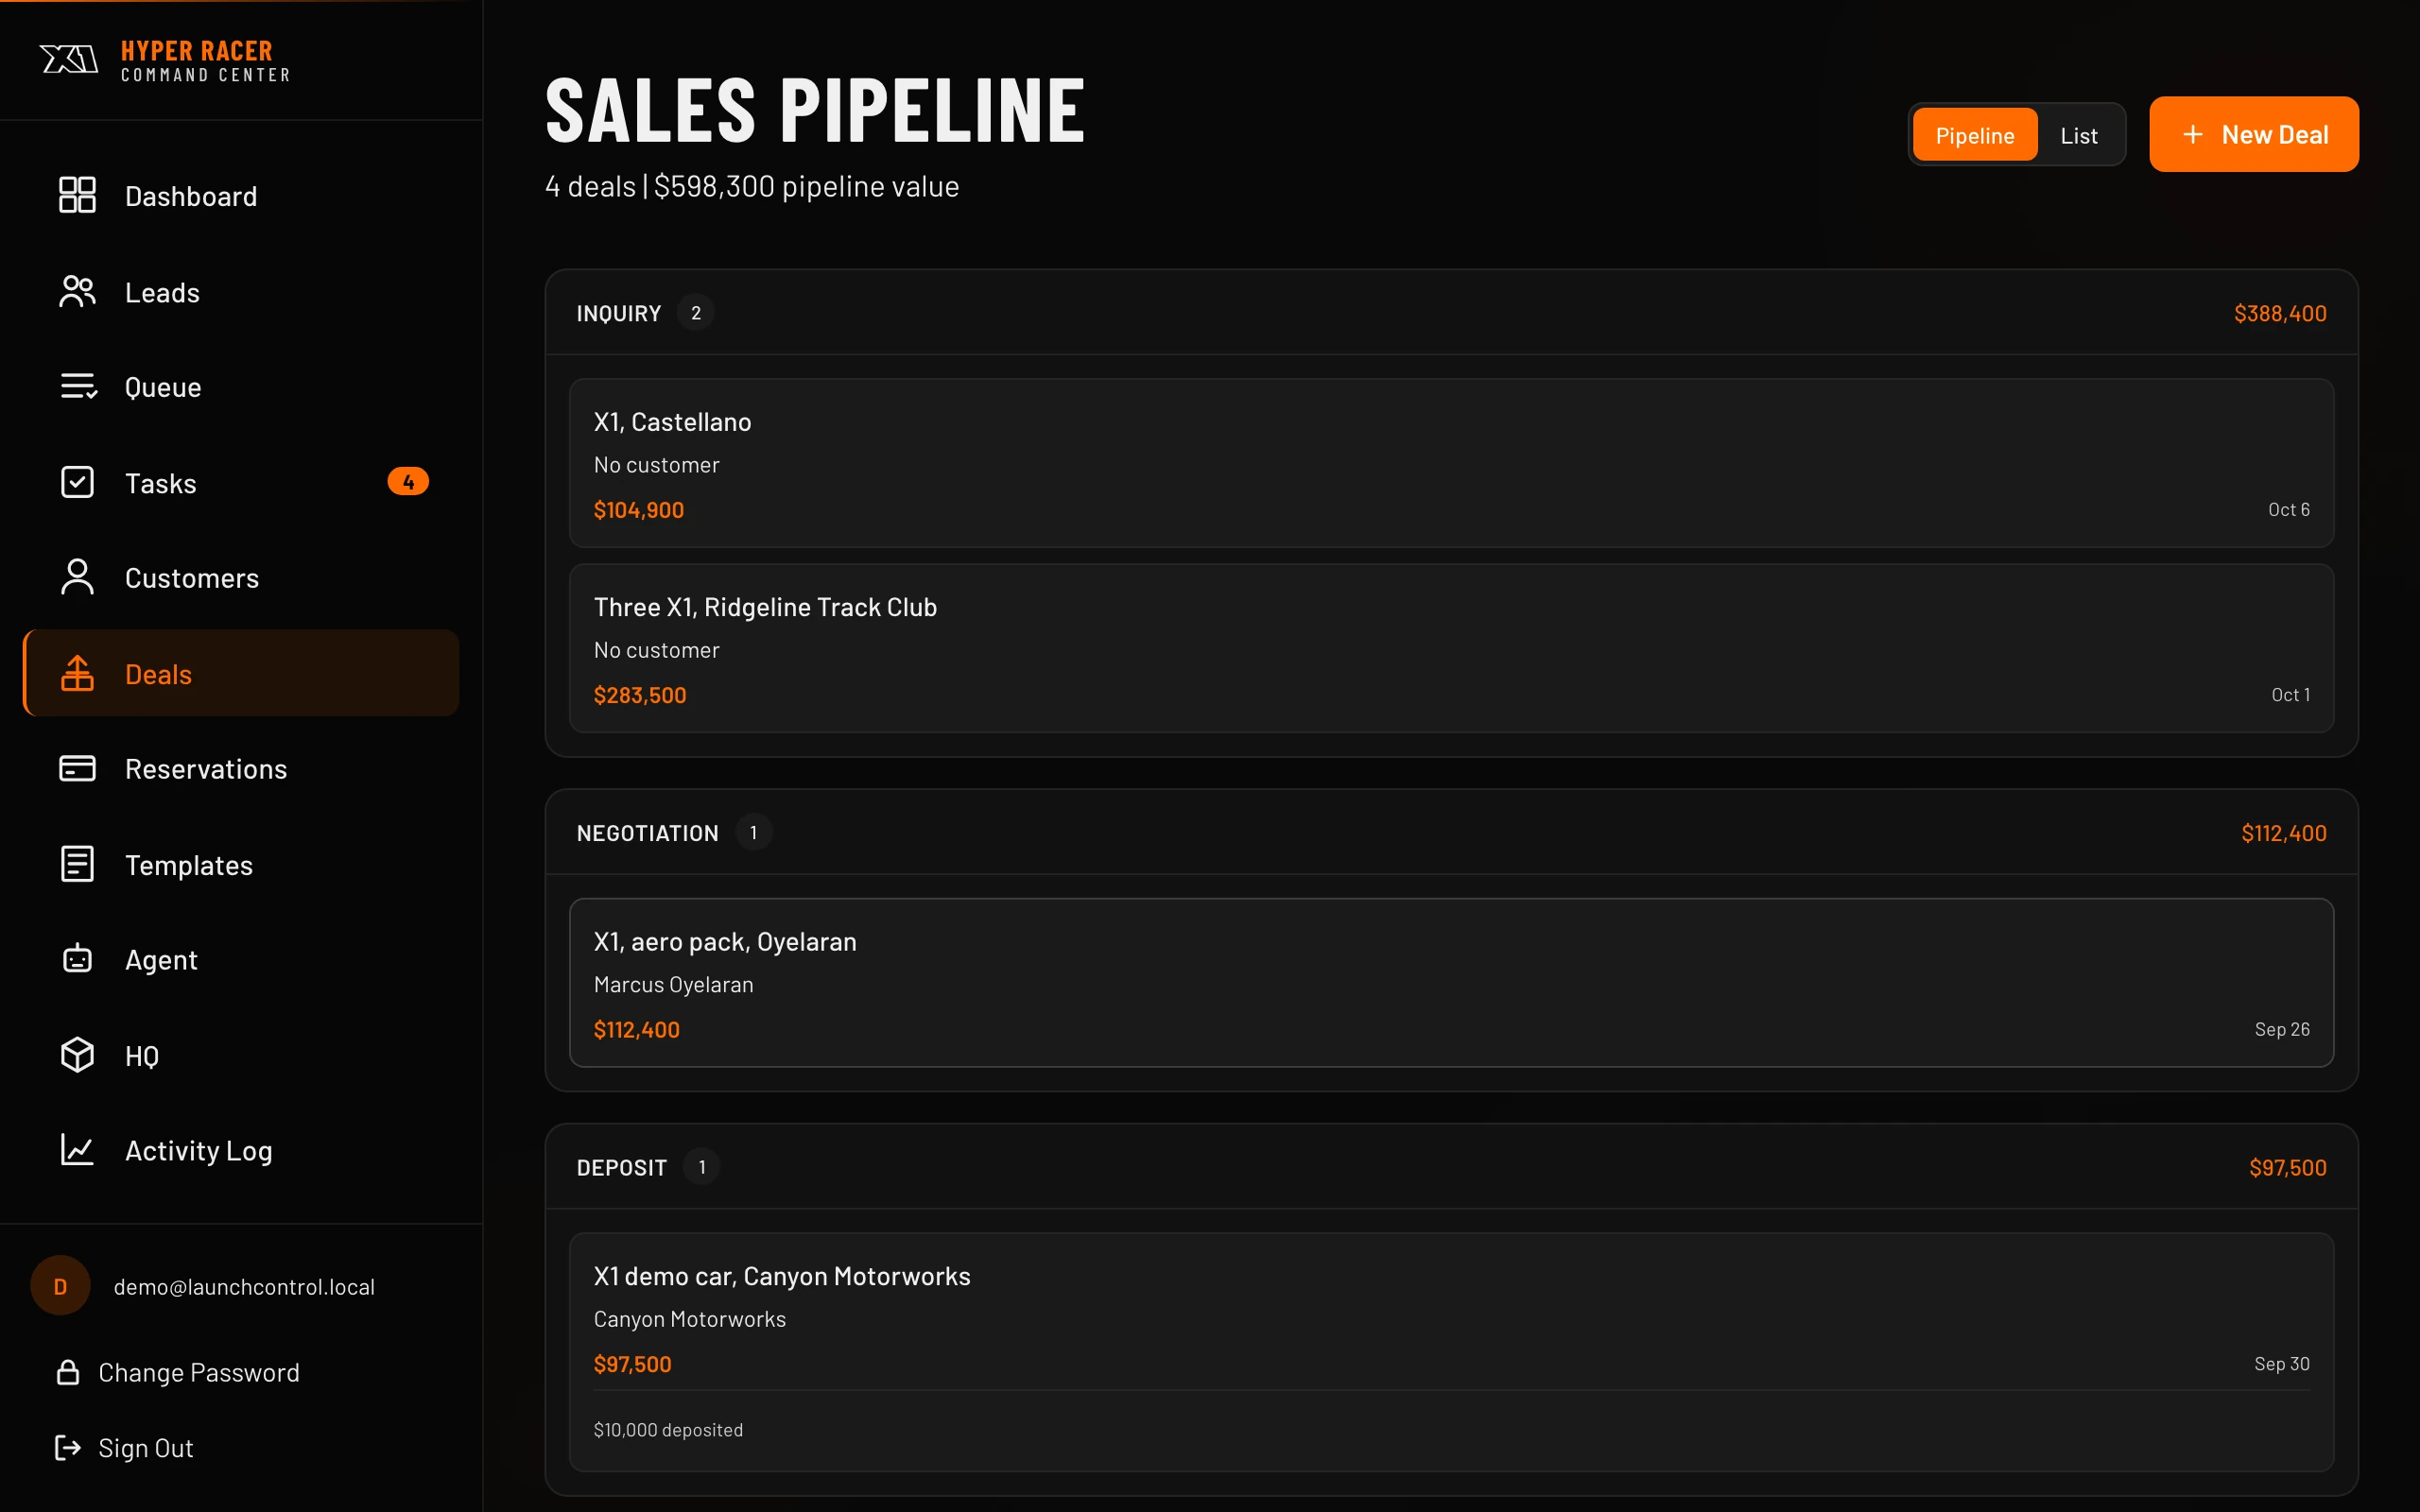The width and height of the screenshot is (2420, 1512).
Task: Click the Oct 1 date
Action: point(2290,695)
